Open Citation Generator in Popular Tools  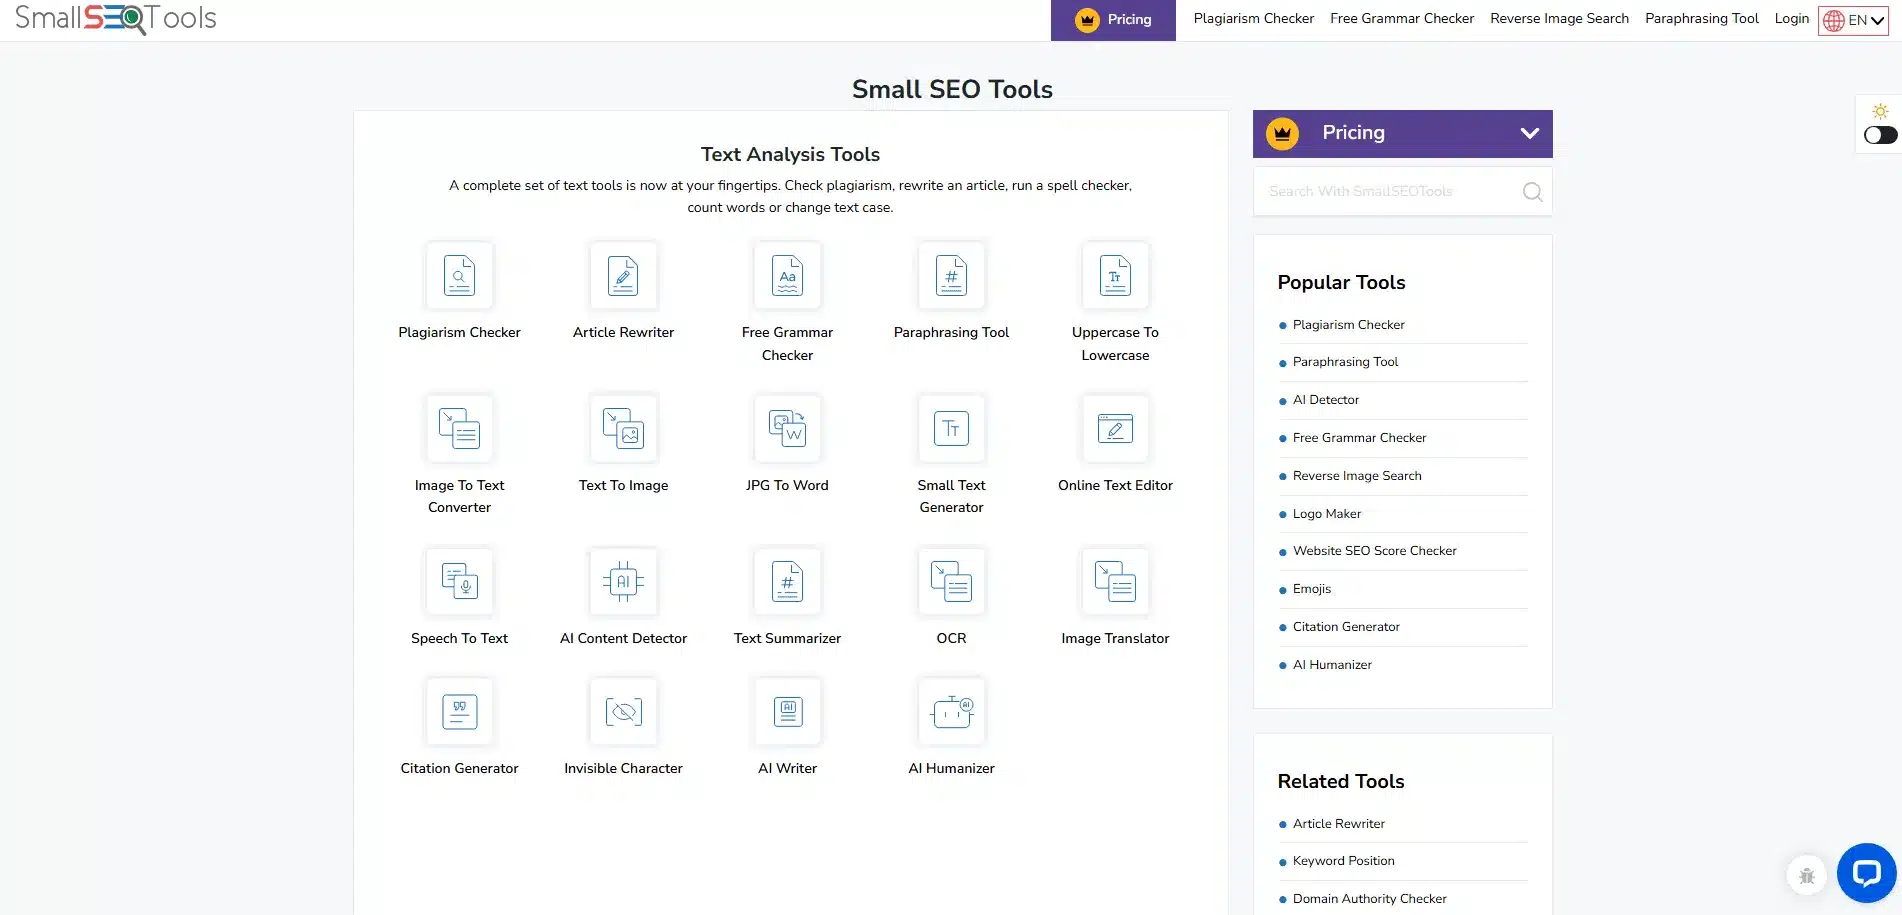(x=1346, y=627)
